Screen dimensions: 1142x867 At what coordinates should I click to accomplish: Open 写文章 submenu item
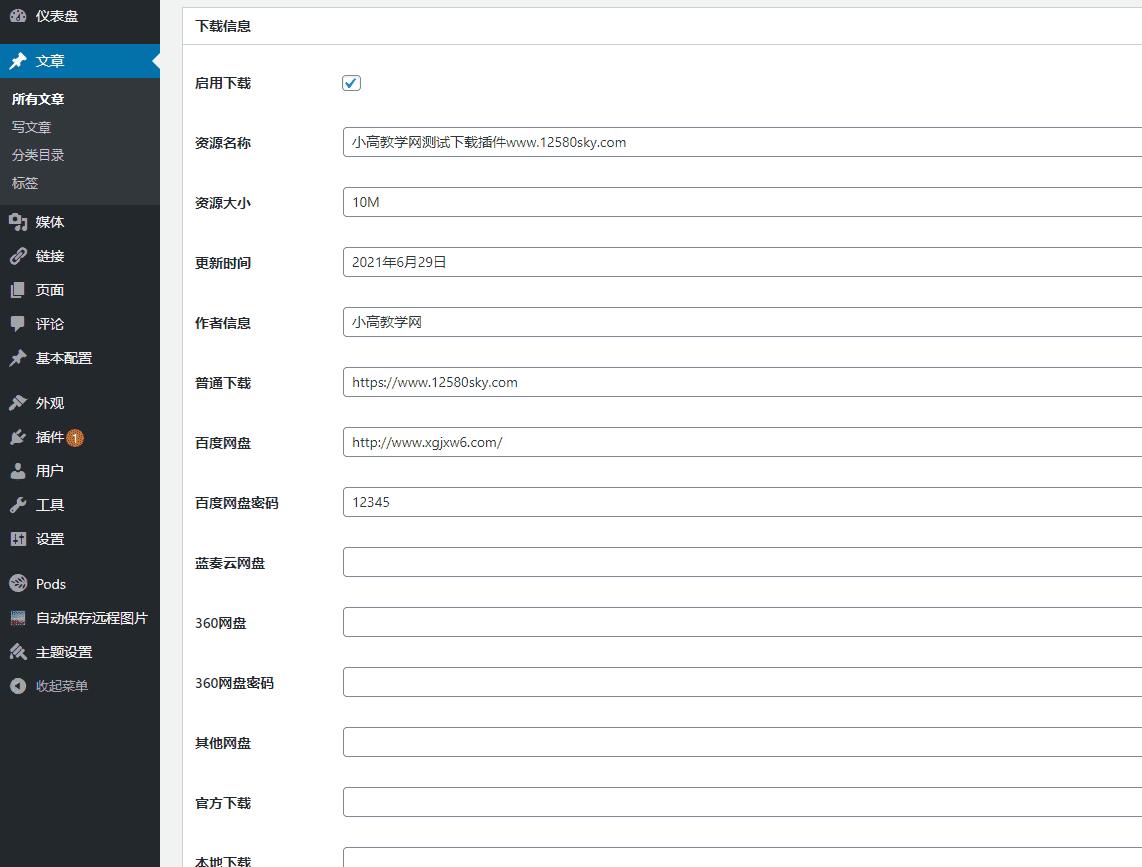(x=31, y=127)
